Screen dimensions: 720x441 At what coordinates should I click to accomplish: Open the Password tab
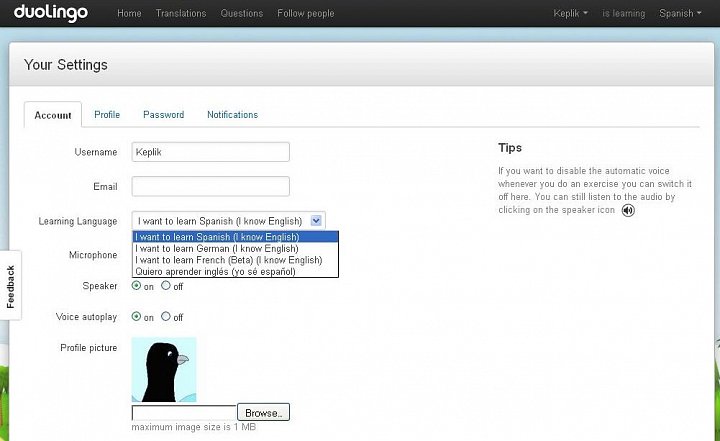[163, 115]
